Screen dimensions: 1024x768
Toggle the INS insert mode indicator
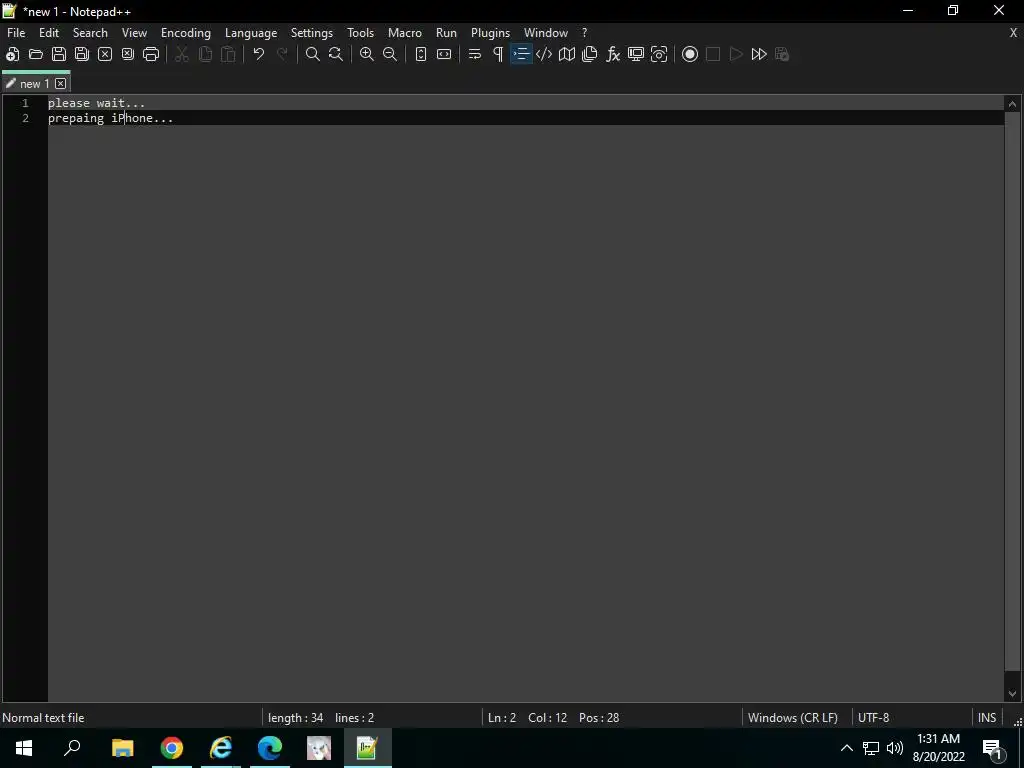click(987, 718)
